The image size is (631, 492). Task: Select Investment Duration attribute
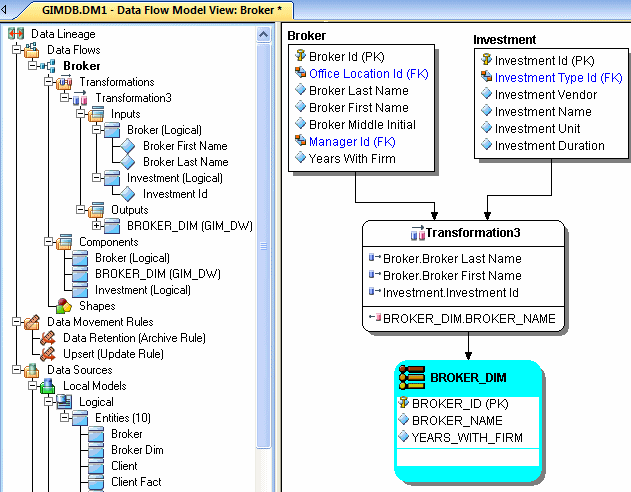(549, 146)
